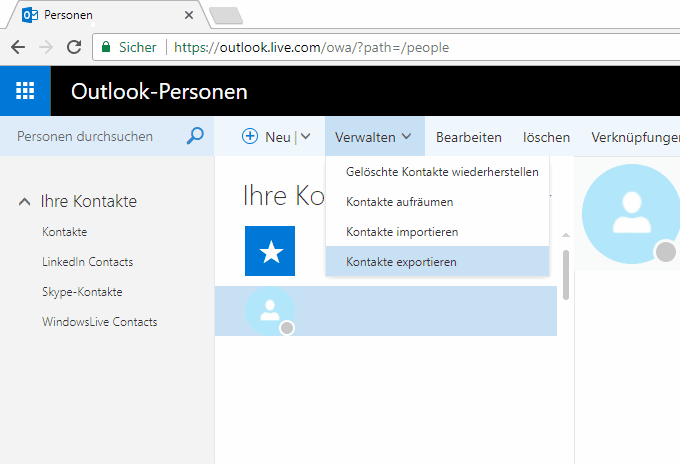The width and height of the screenshot is (680, 464).
Task: Click the plus icon for new contact
Action: click(250, 136)
